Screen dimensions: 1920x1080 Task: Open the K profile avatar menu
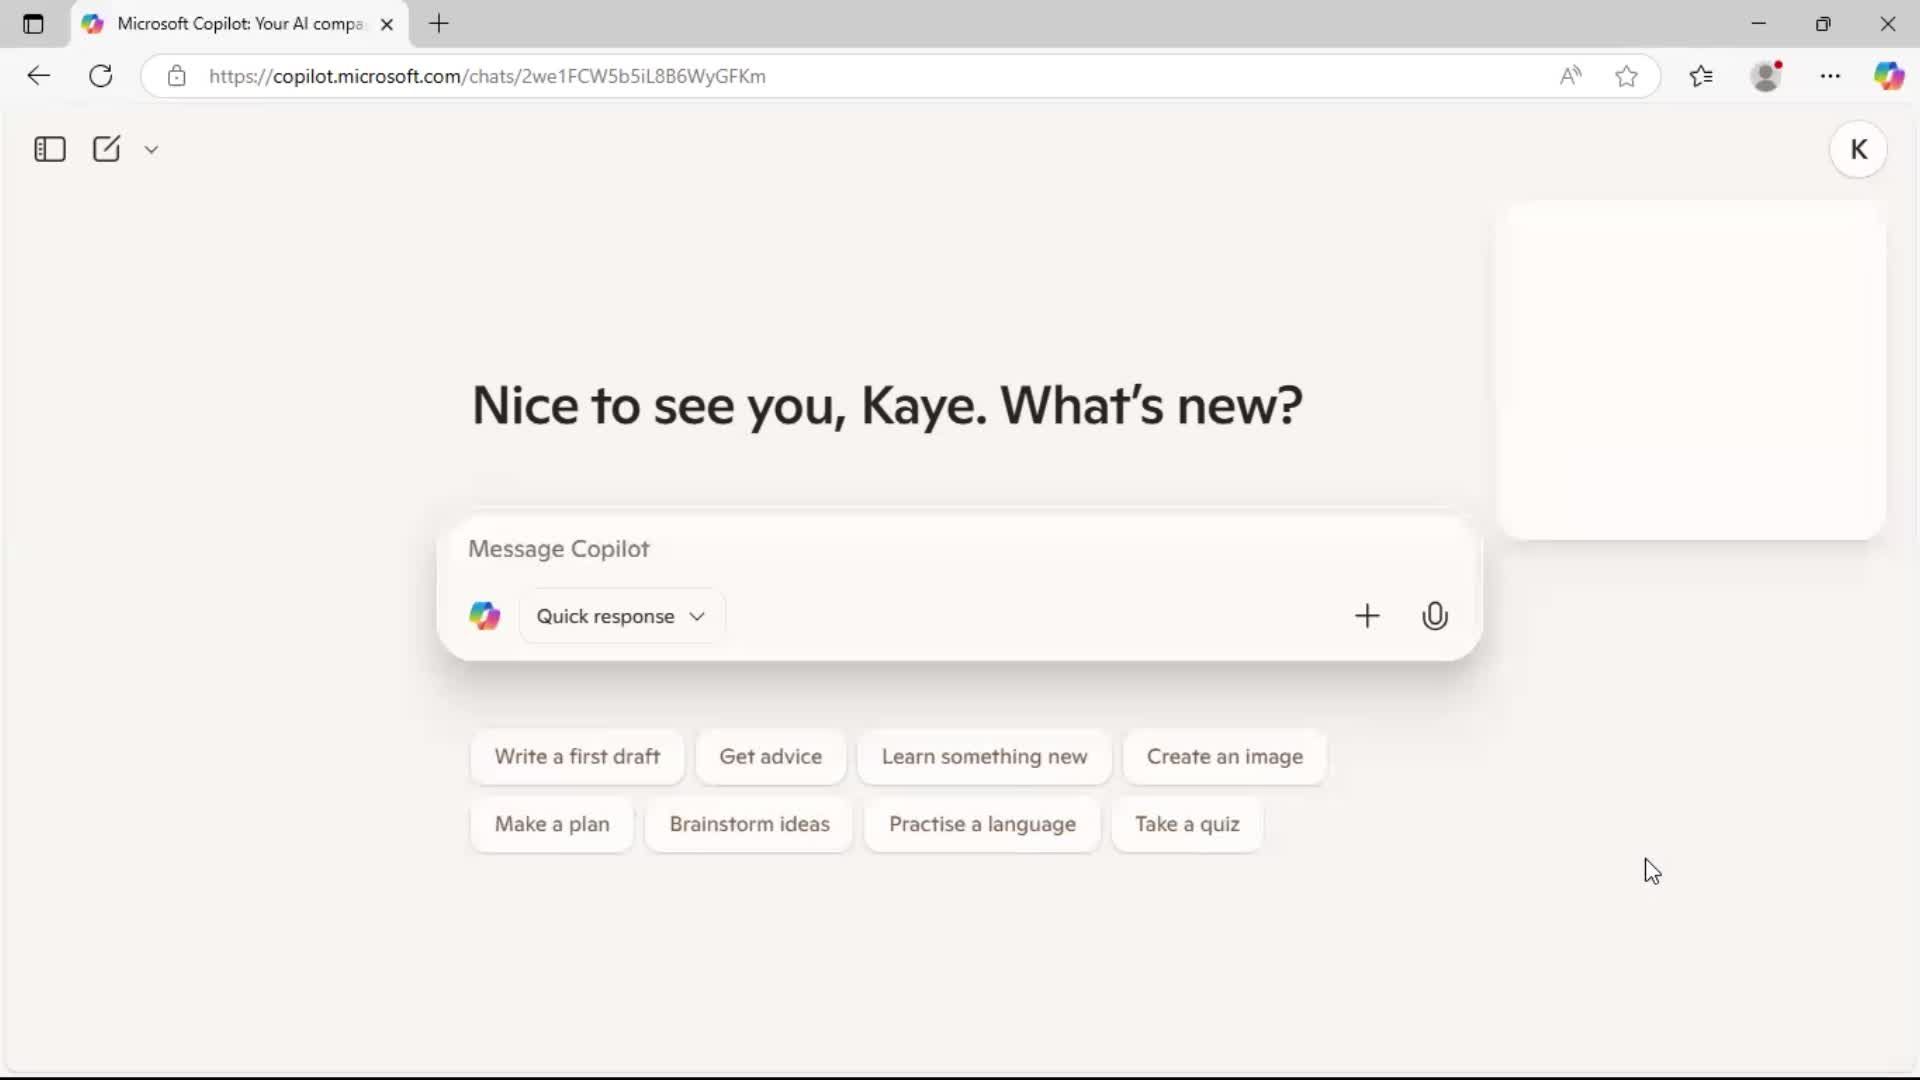[x=1858, y=150]
